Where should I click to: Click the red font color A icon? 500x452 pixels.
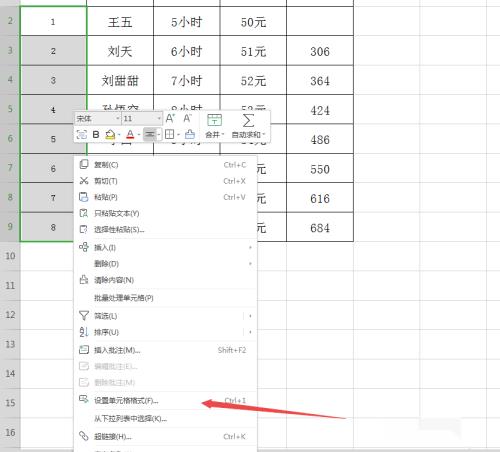(x=130, y=135)
